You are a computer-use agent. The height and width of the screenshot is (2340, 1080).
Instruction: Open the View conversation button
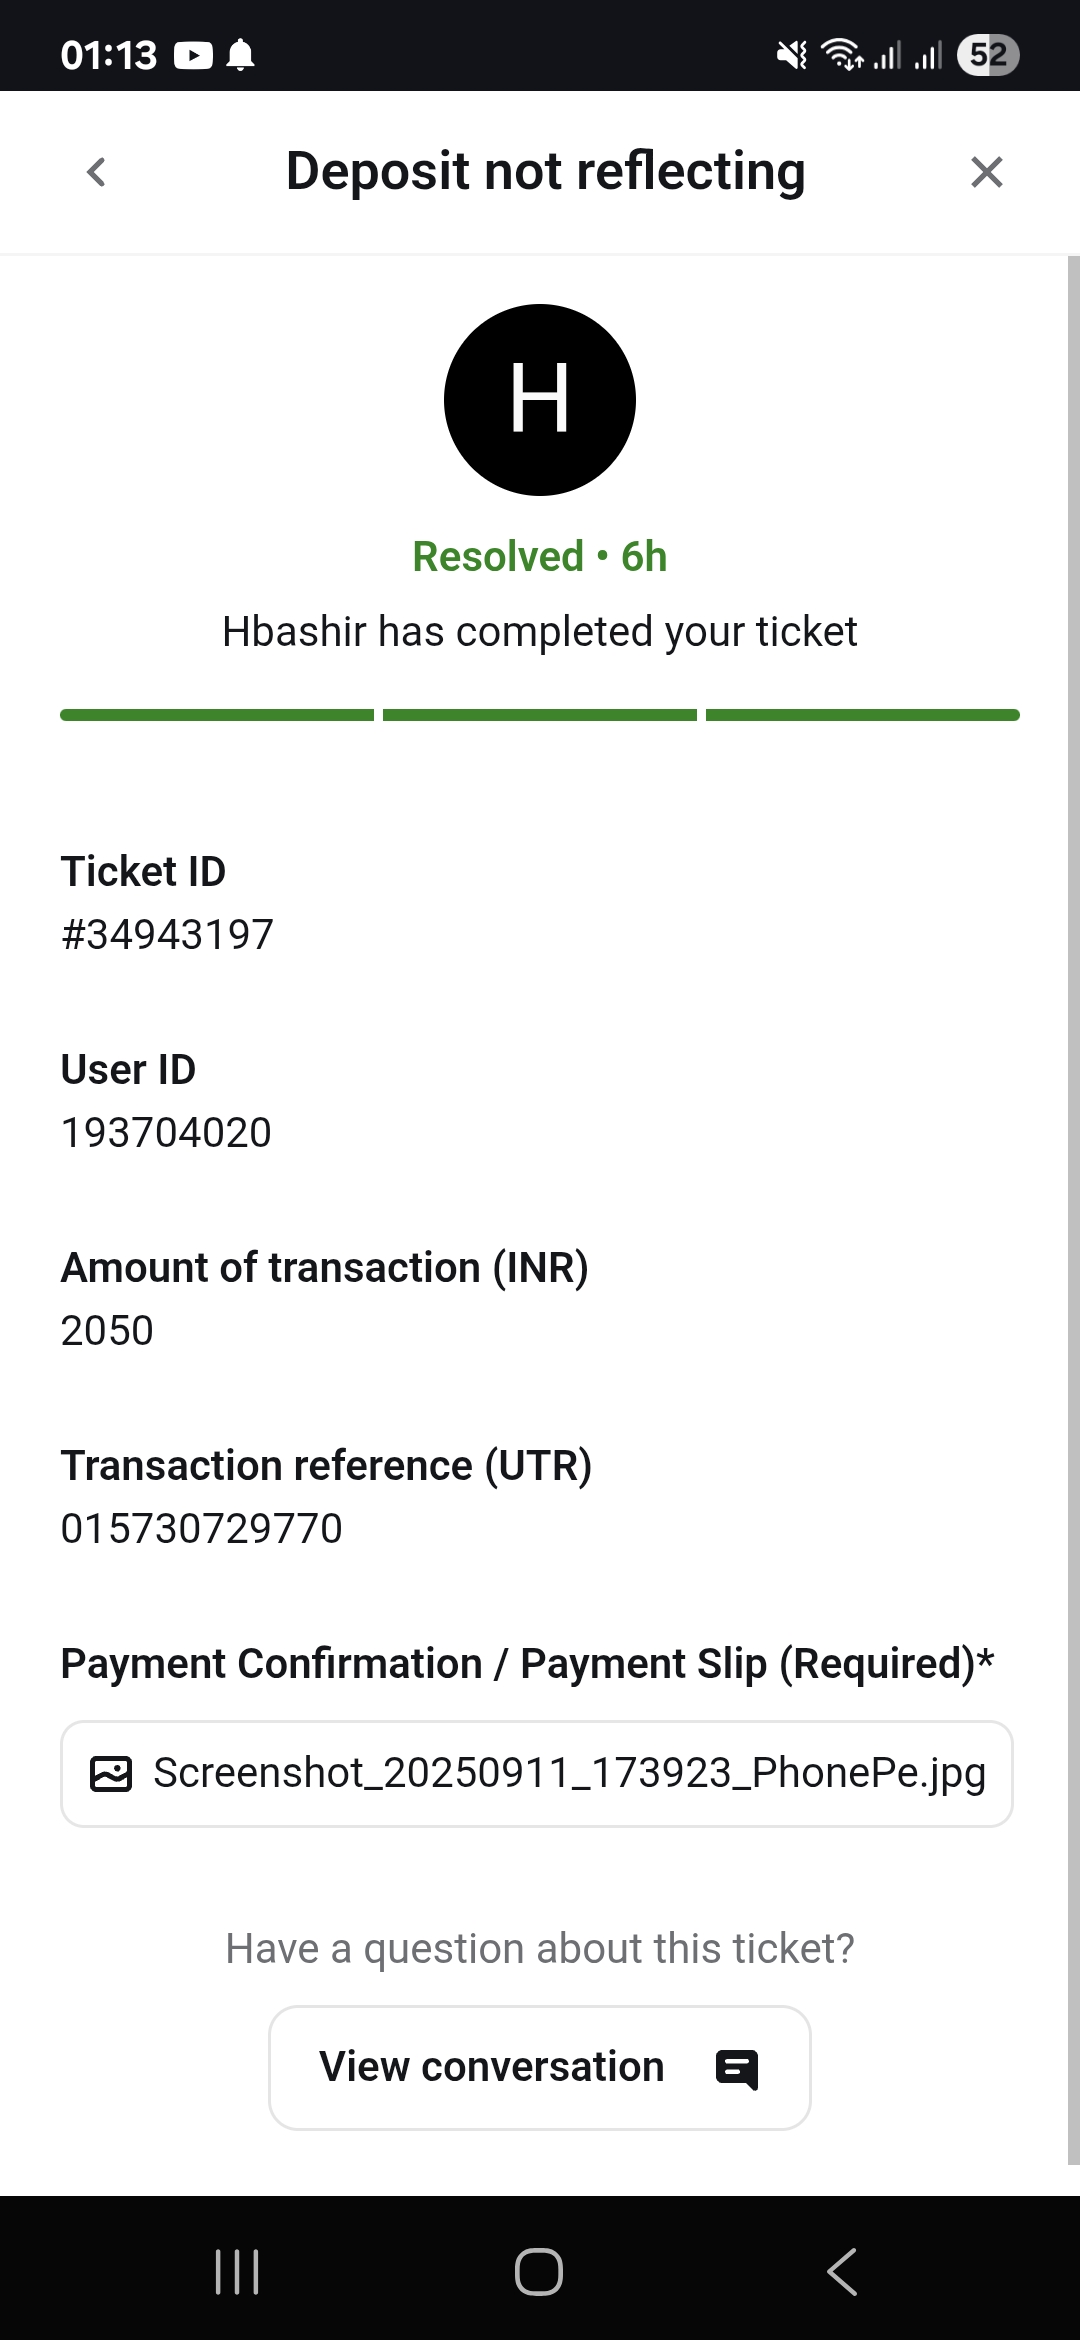[x=539, y=2067]
